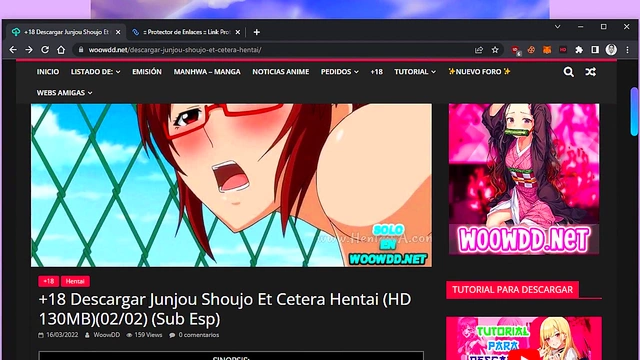
Task: Open the NUEVO FORO menu link
Action: point(479,72)
